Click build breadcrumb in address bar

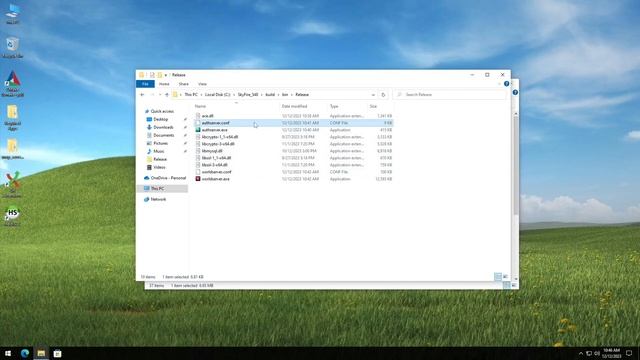pyautogui.click(x=270, y=95)
